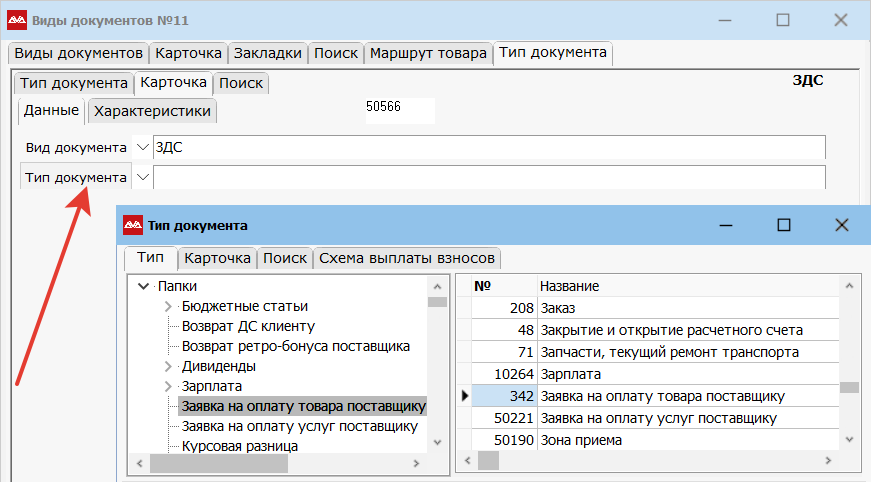Open the Вид документа dropdown arrow

click(142, 147)
